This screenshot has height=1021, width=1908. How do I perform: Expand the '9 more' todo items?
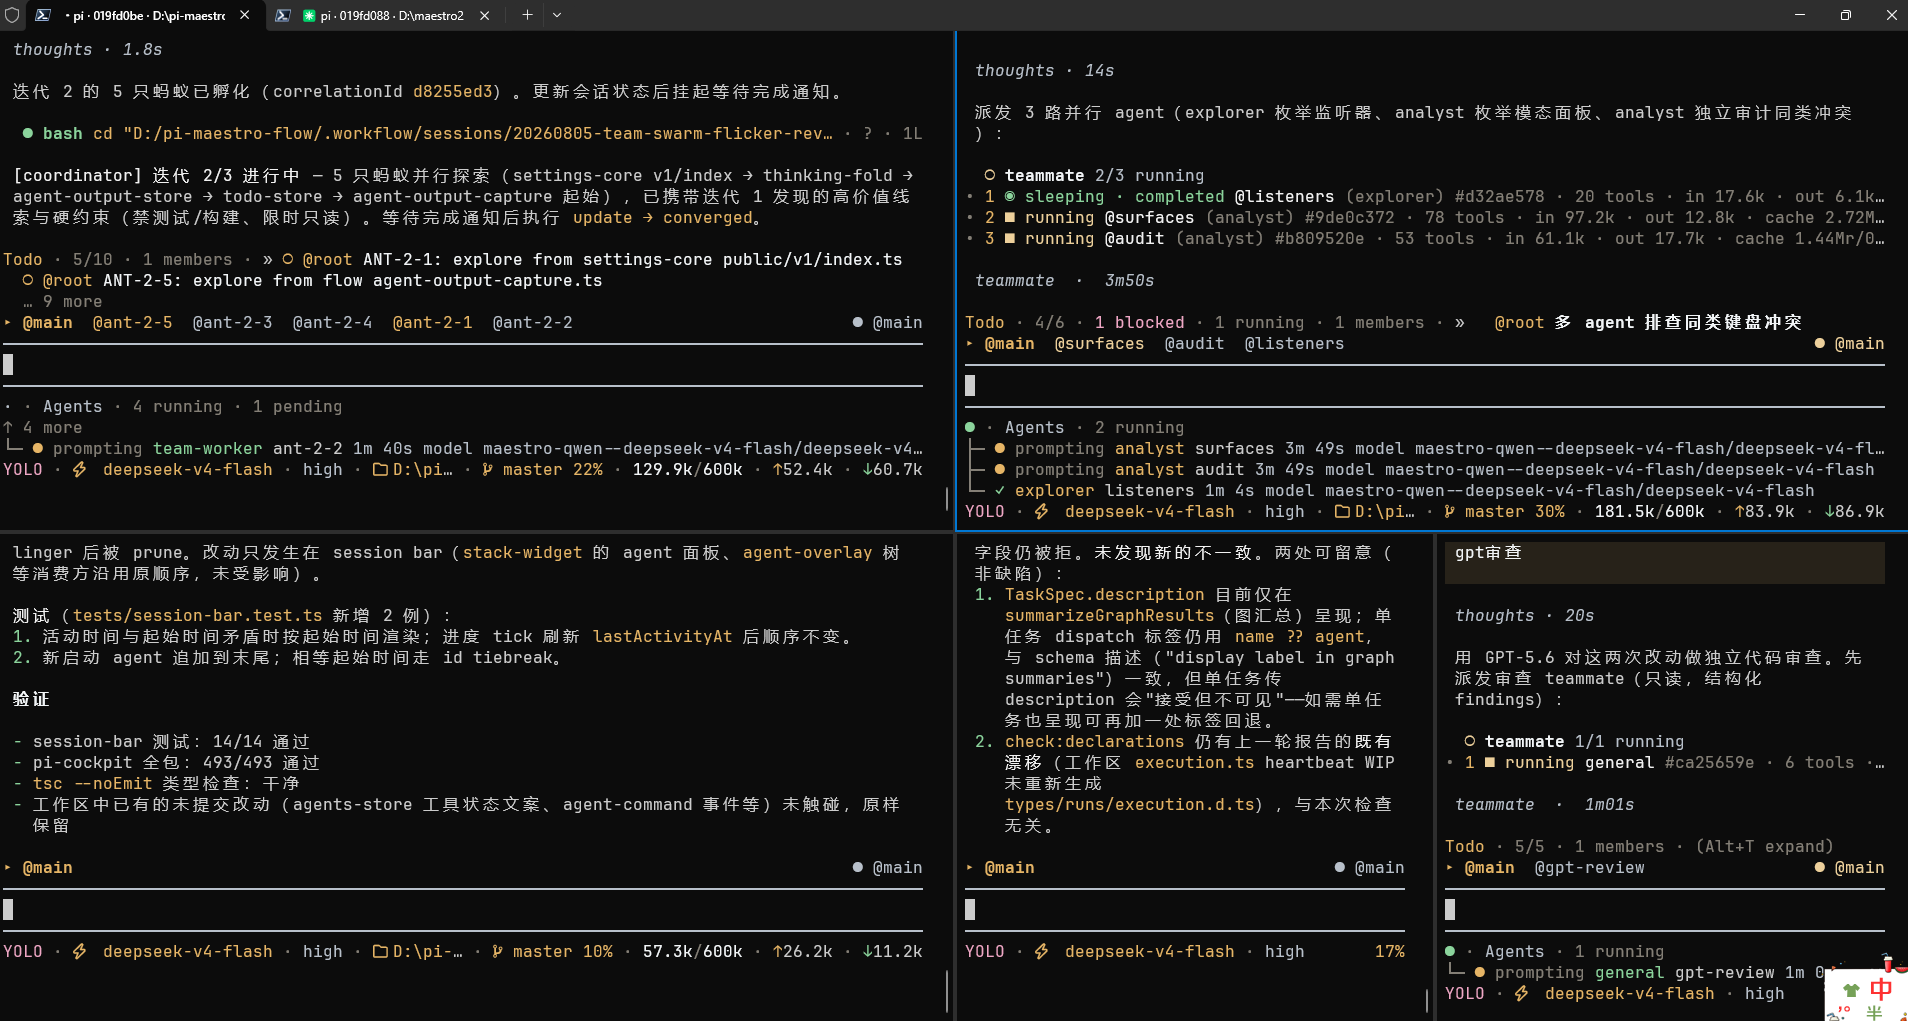(62, 302)
